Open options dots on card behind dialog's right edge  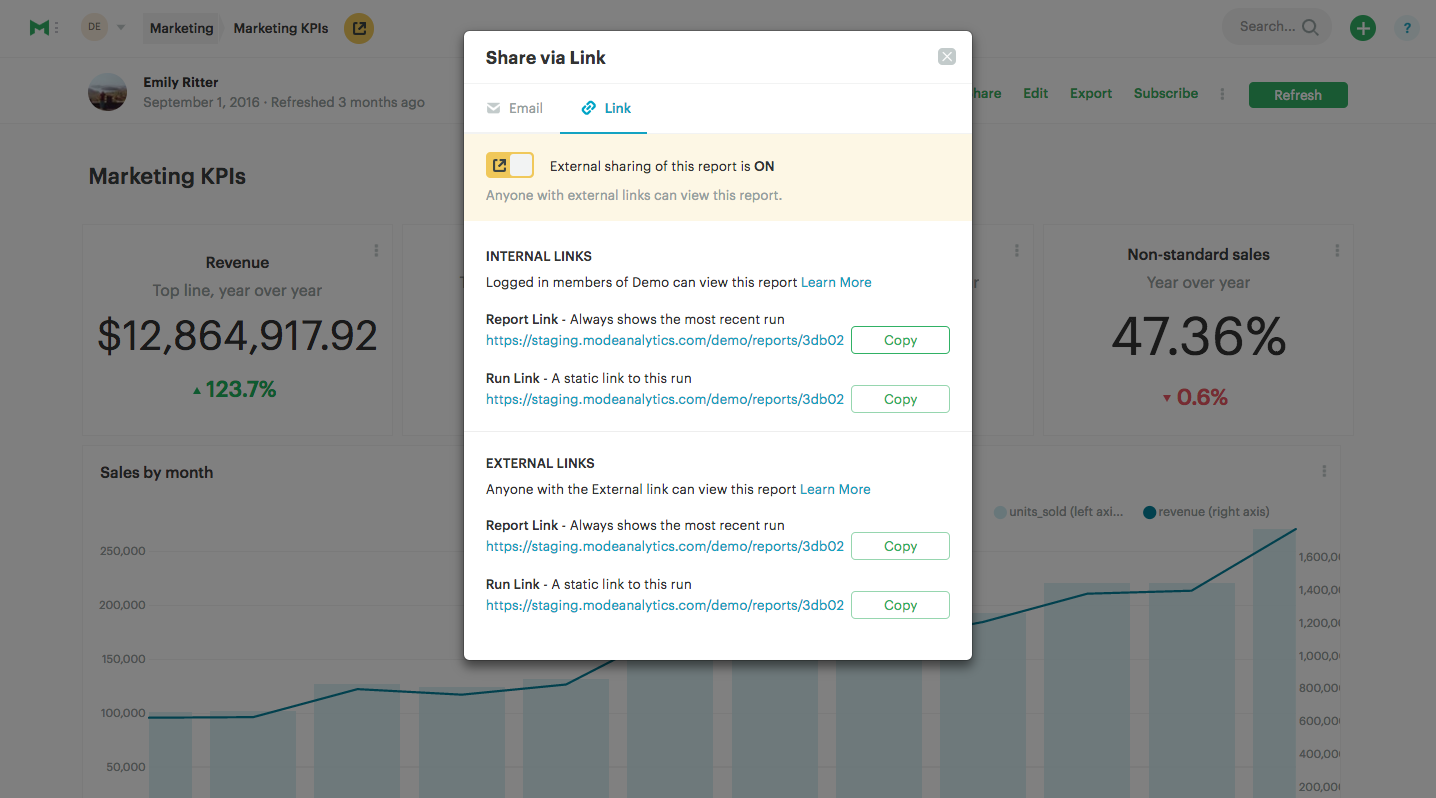point(1016,251)
